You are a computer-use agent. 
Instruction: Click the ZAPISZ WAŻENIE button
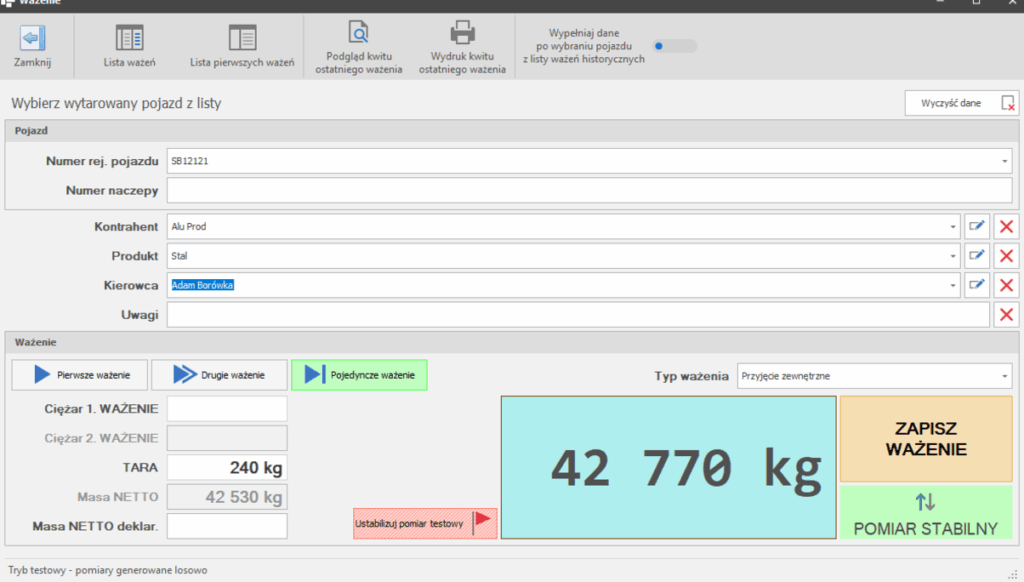point(926,439)
